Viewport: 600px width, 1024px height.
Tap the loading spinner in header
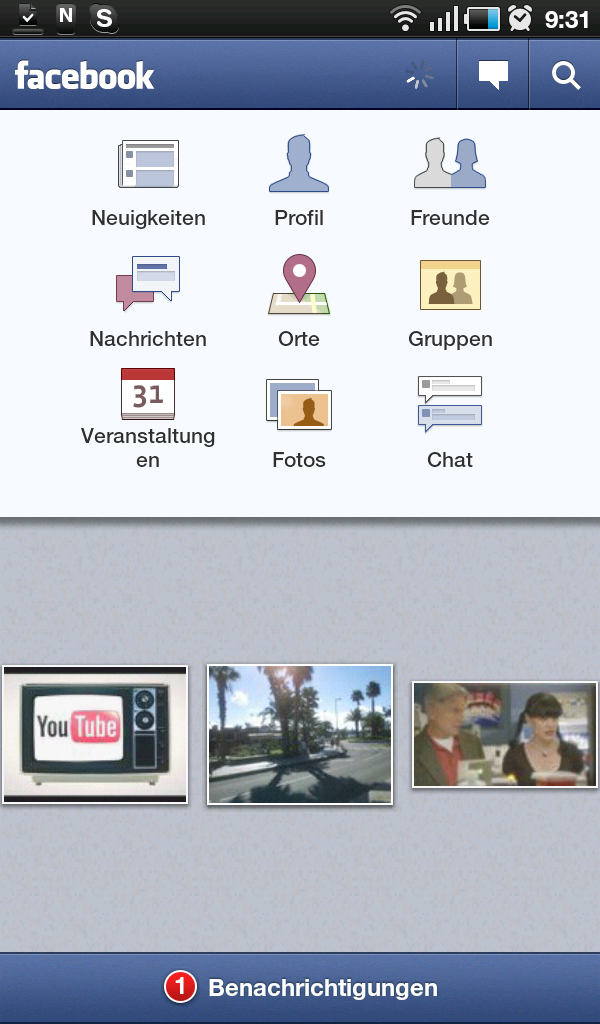click(419, 75)
